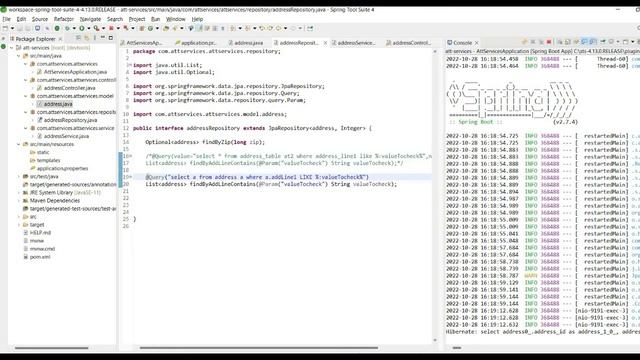Open the green Boot Dashboard toolbar icon

pyautogui.click(x=57, y=28)
